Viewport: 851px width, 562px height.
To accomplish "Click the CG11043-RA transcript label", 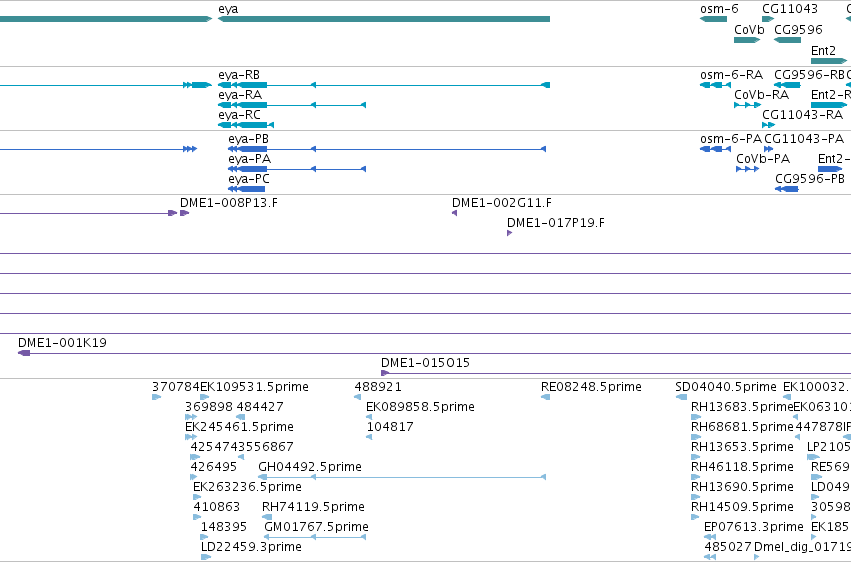I will [x=802, y=115].
